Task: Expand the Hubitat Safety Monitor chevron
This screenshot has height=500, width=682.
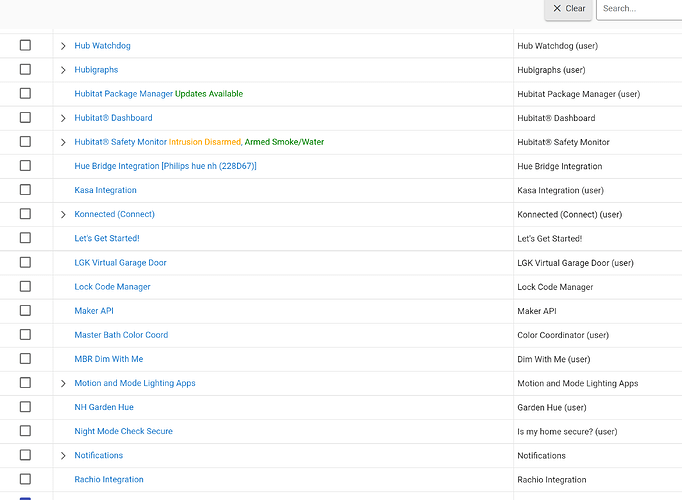Action: pyautogui.click(x=63, y=142)
